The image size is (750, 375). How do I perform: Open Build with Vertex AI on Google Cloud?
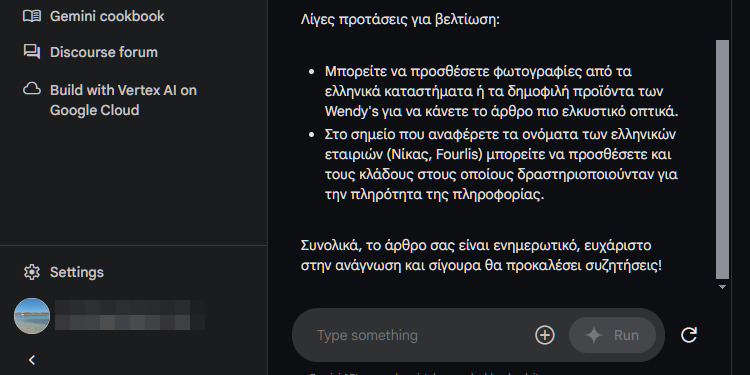click(x=123, y=100)
